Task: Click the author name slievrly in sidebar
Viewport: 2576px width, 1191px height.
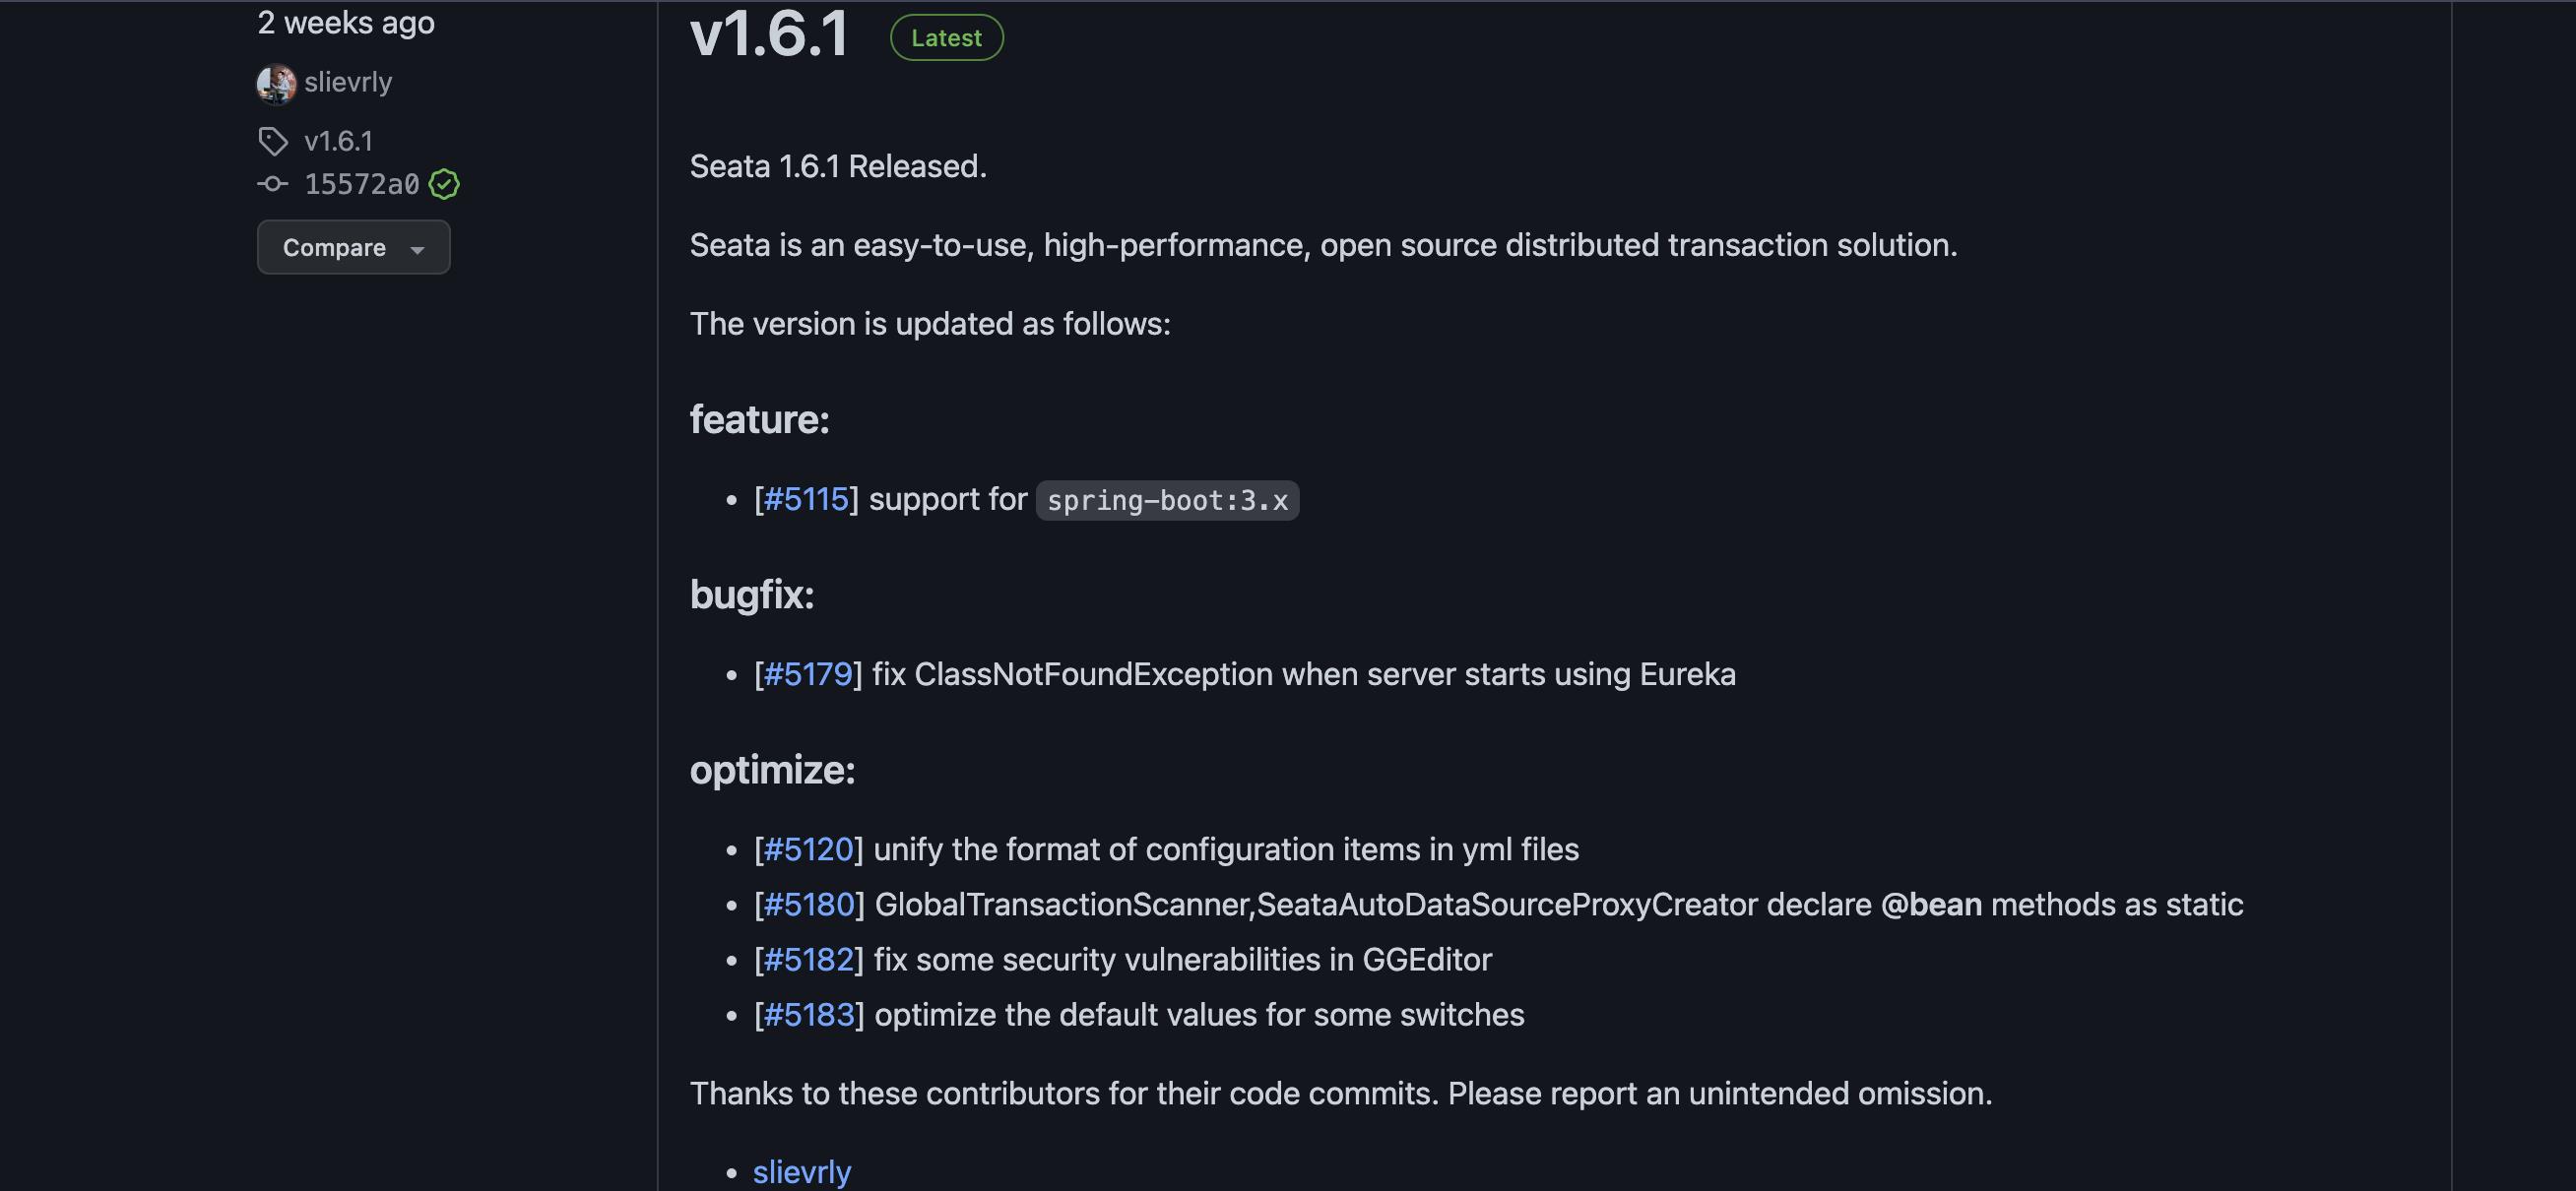Action: [x=348, y=82]
